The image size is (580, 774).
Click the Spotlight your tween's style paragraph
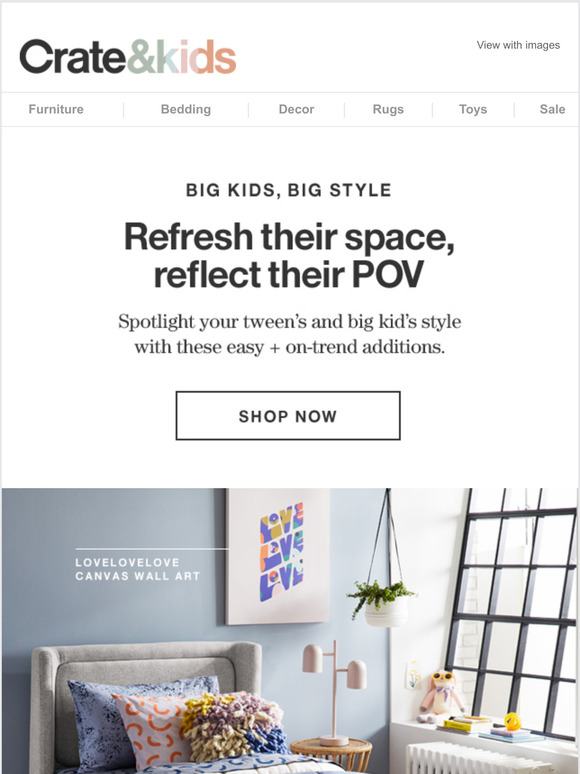point(289,334)
